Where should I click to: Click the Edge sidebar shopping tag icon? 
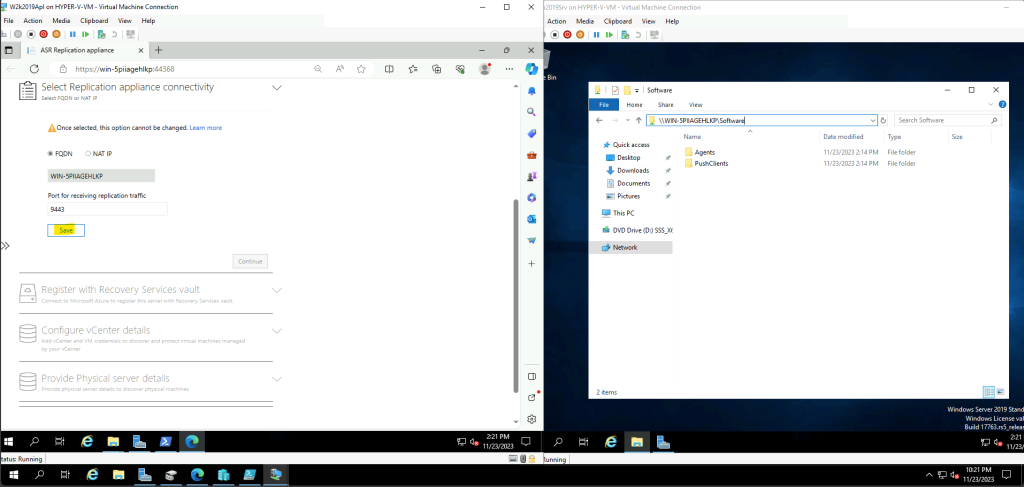pyautogui.click(x=532, y=134)
